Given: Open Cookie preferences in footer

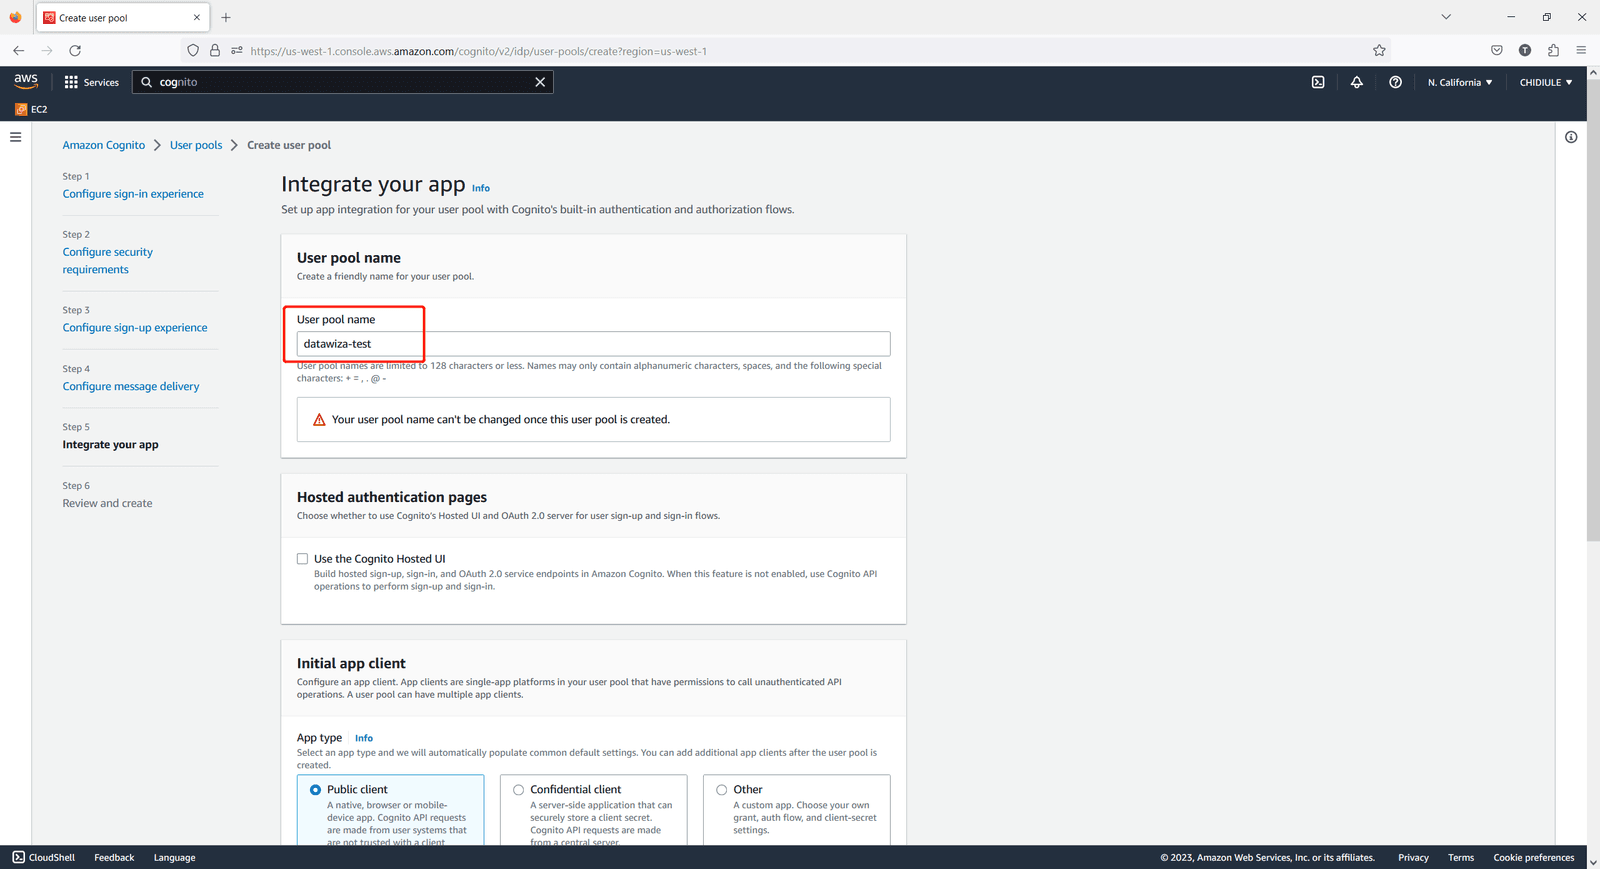Looking at the screenshot, I should tap(1534, 857).
